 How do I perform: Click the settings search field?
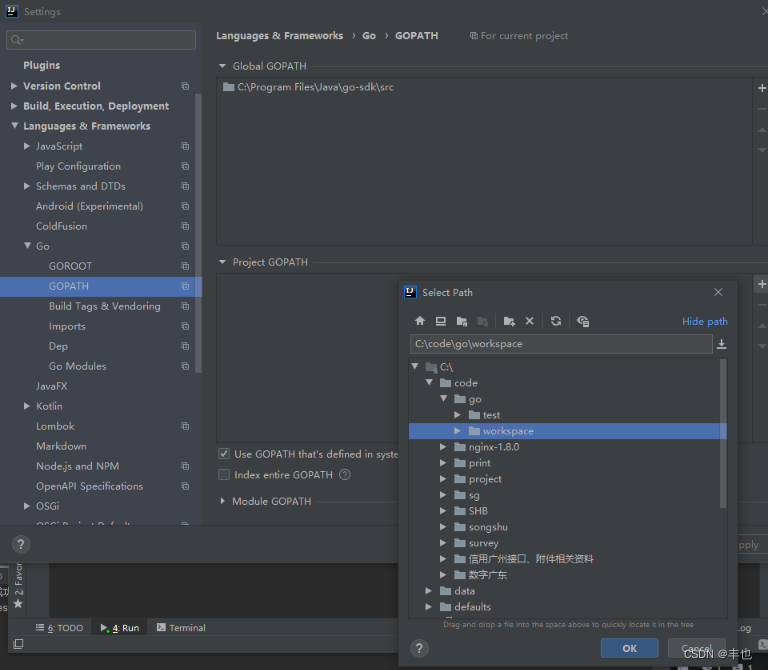click(x=101, y=40)
